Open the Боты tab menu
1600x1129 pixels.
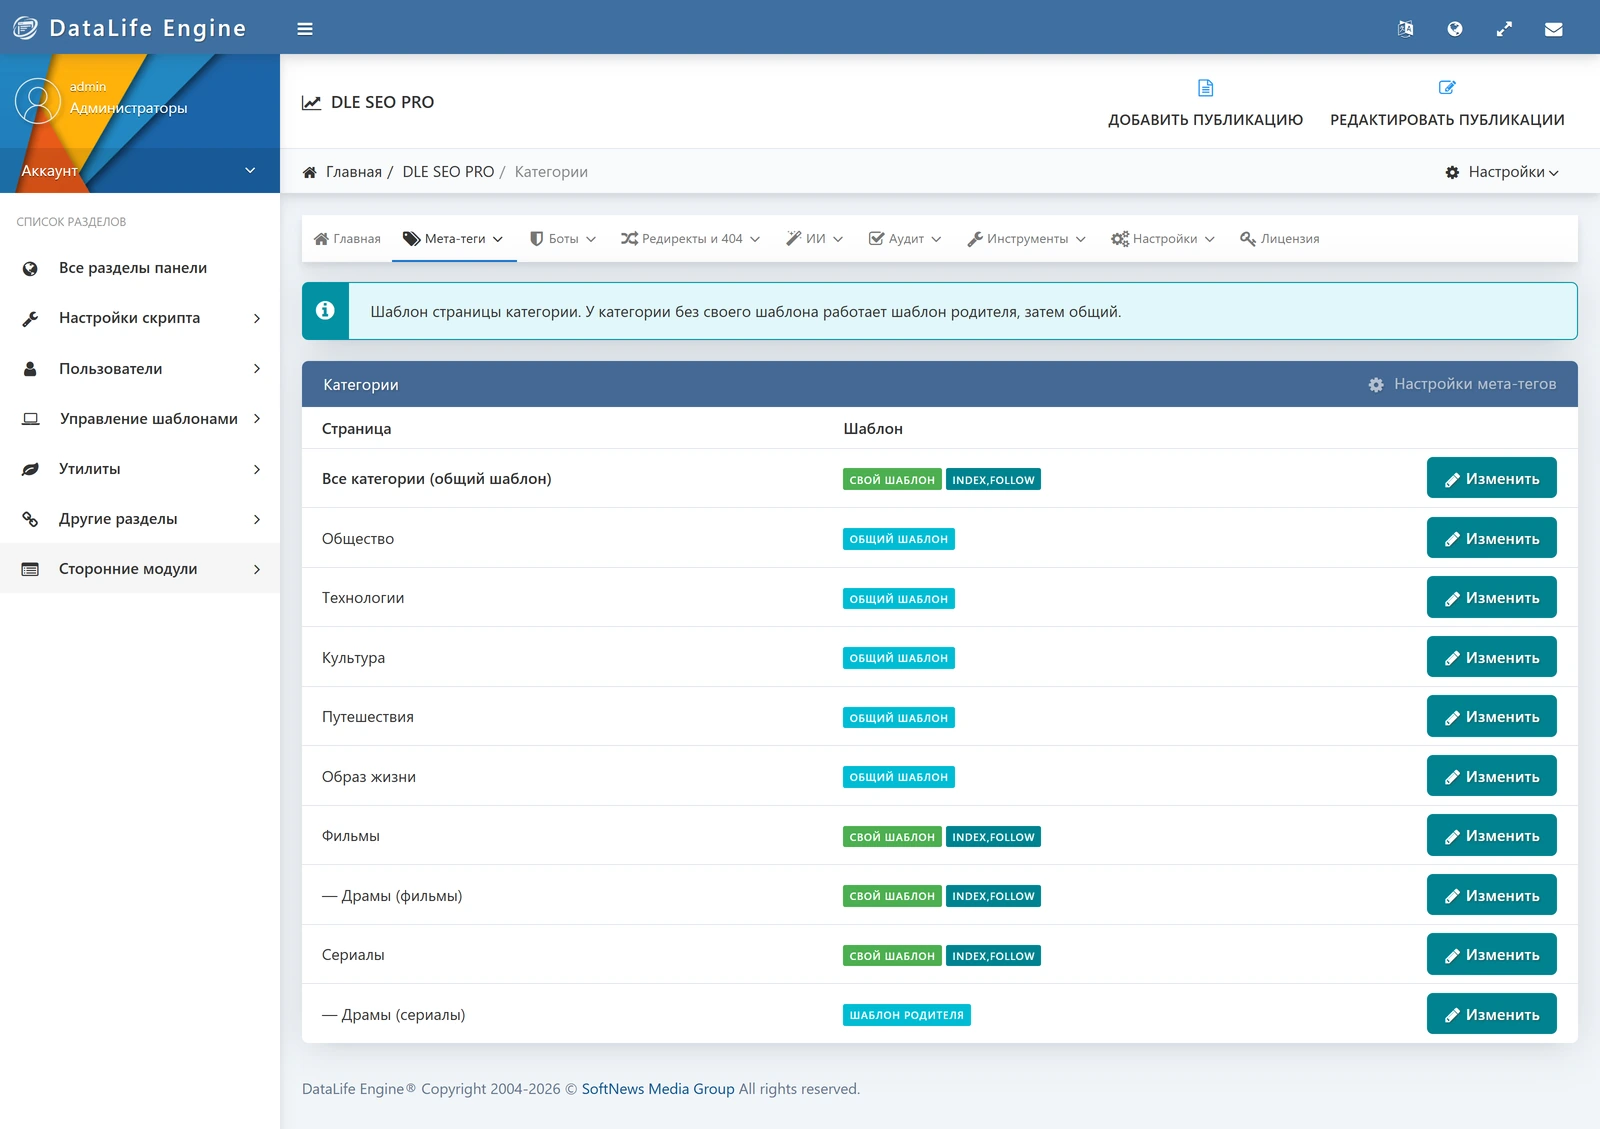[563, 239]
